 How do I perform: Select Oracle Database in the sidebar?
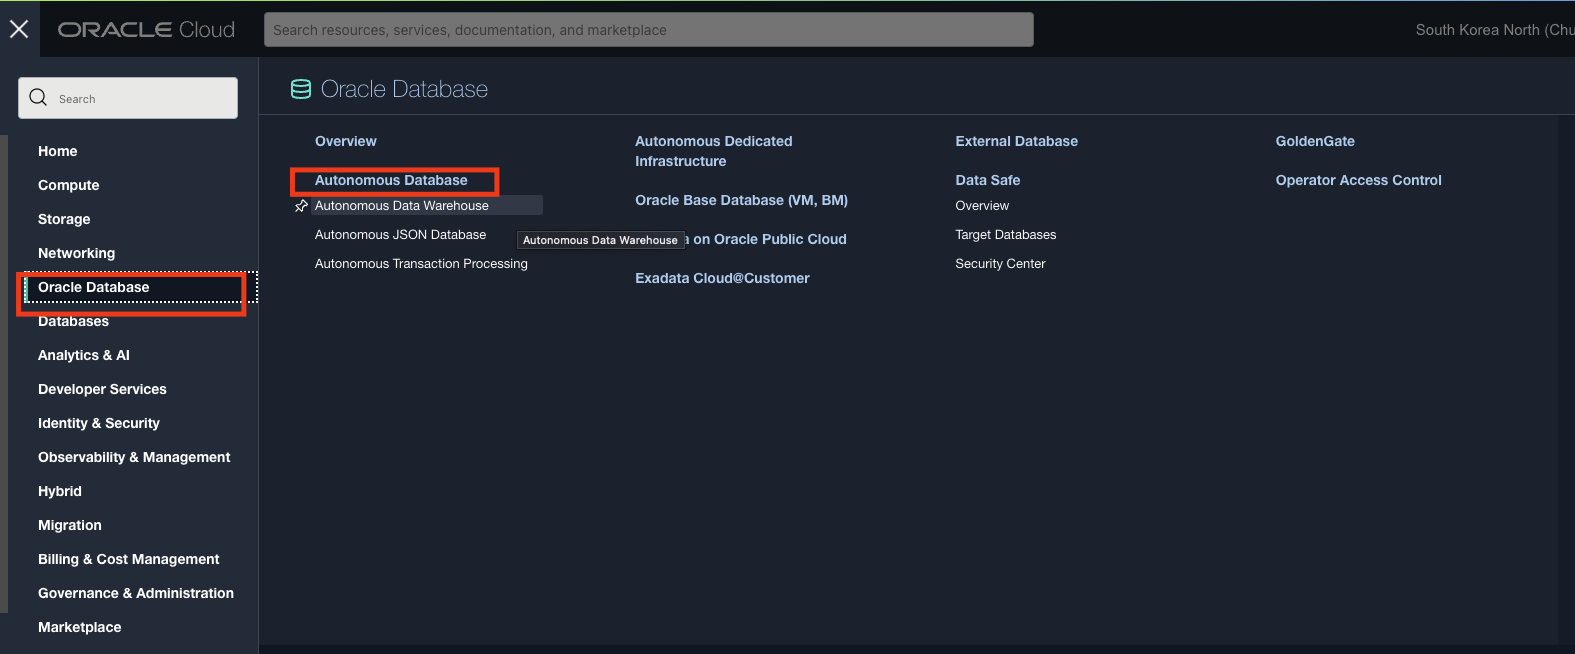point(94,287)
